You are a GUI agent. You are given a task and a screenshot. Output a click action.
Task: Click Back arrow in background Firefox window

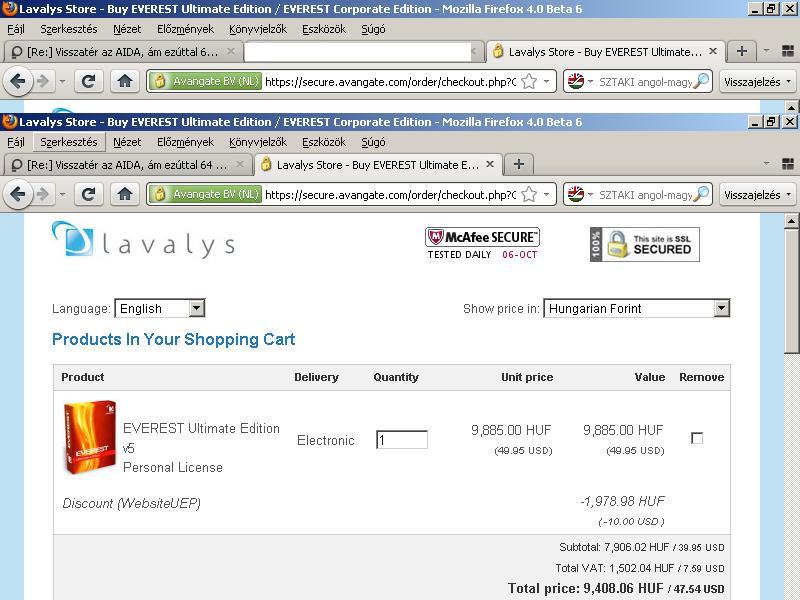(18, 81)
